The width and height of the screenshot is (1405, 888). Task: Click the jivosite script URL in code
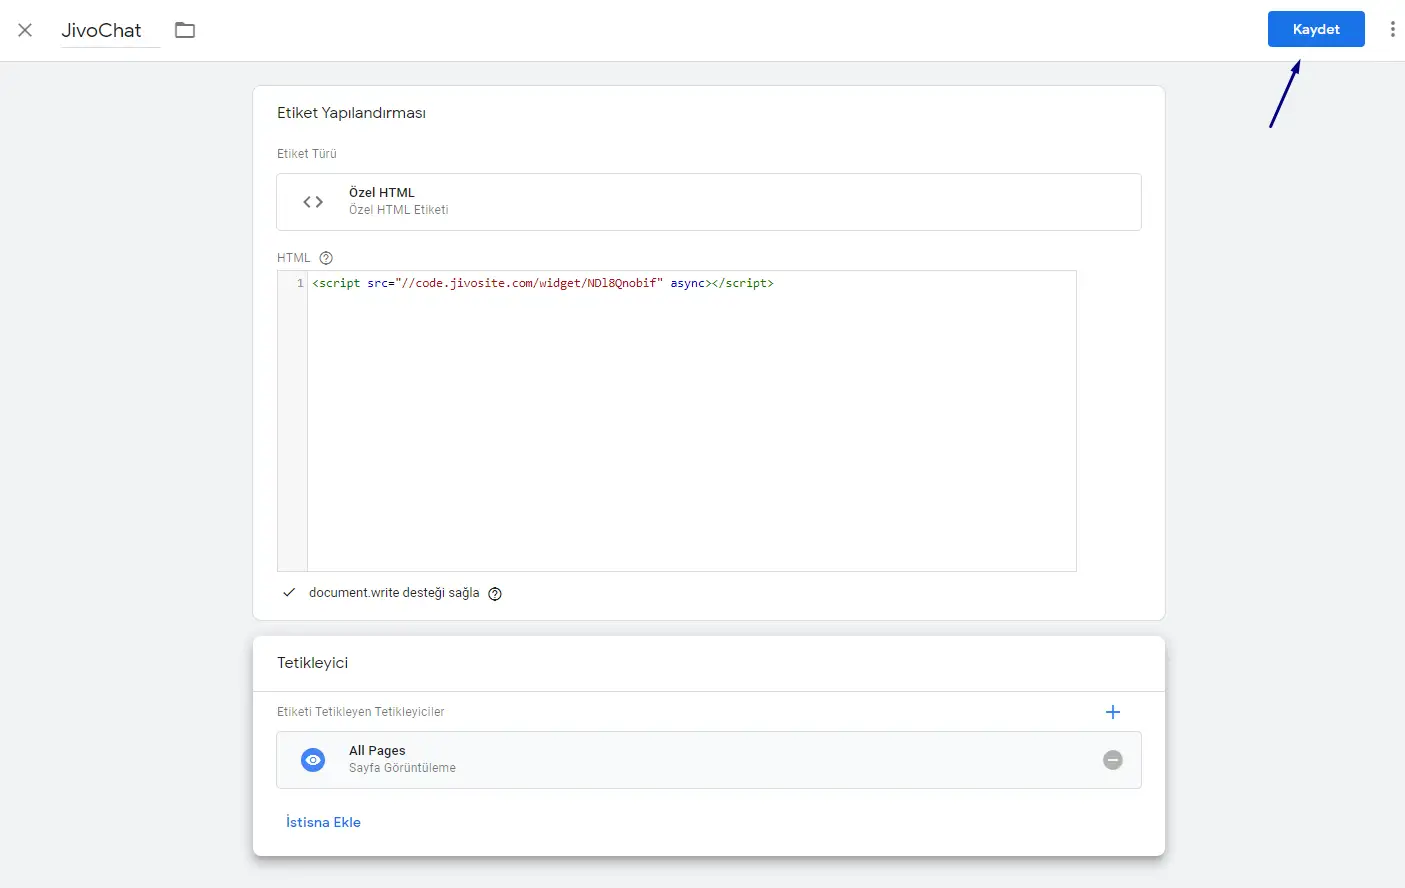tap(530, 284)
